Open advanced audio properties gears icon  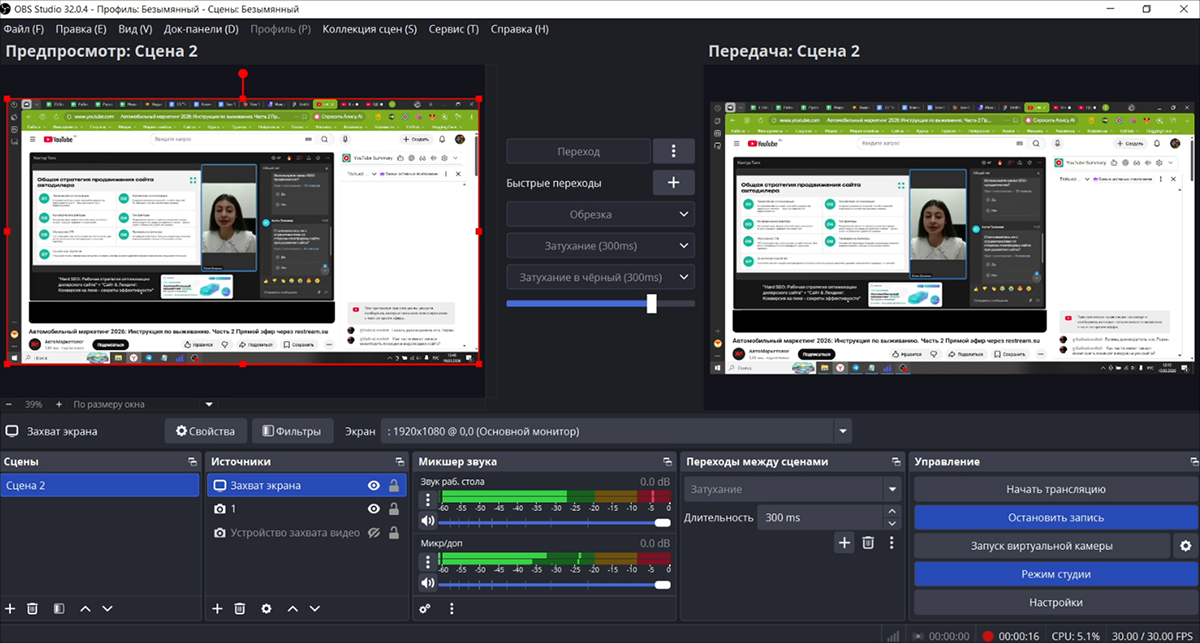(425, 608)
